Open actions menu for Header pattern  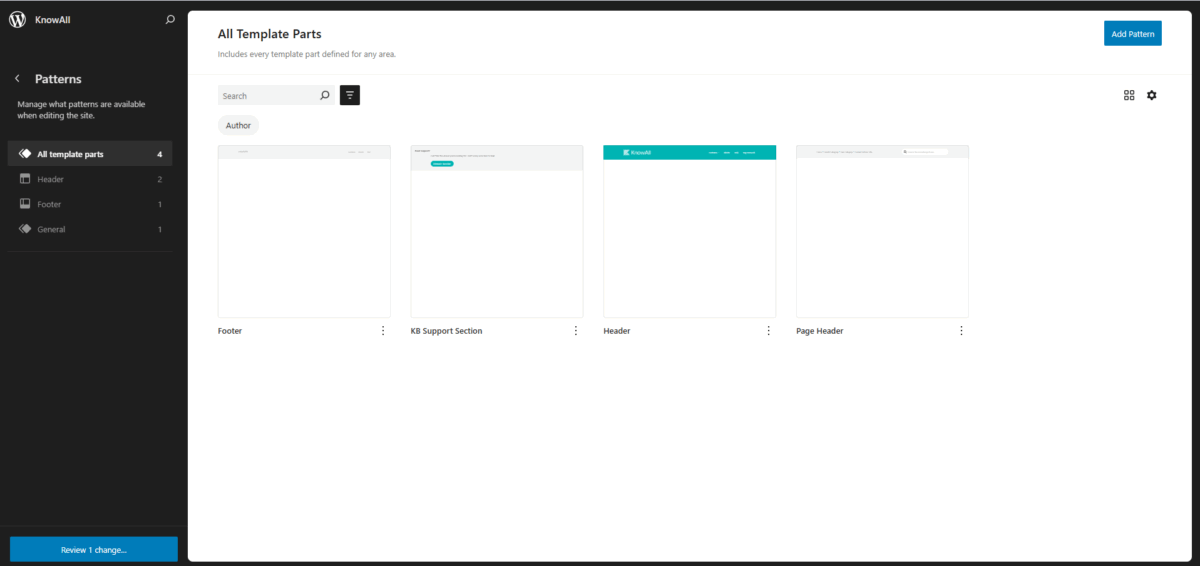769,331
